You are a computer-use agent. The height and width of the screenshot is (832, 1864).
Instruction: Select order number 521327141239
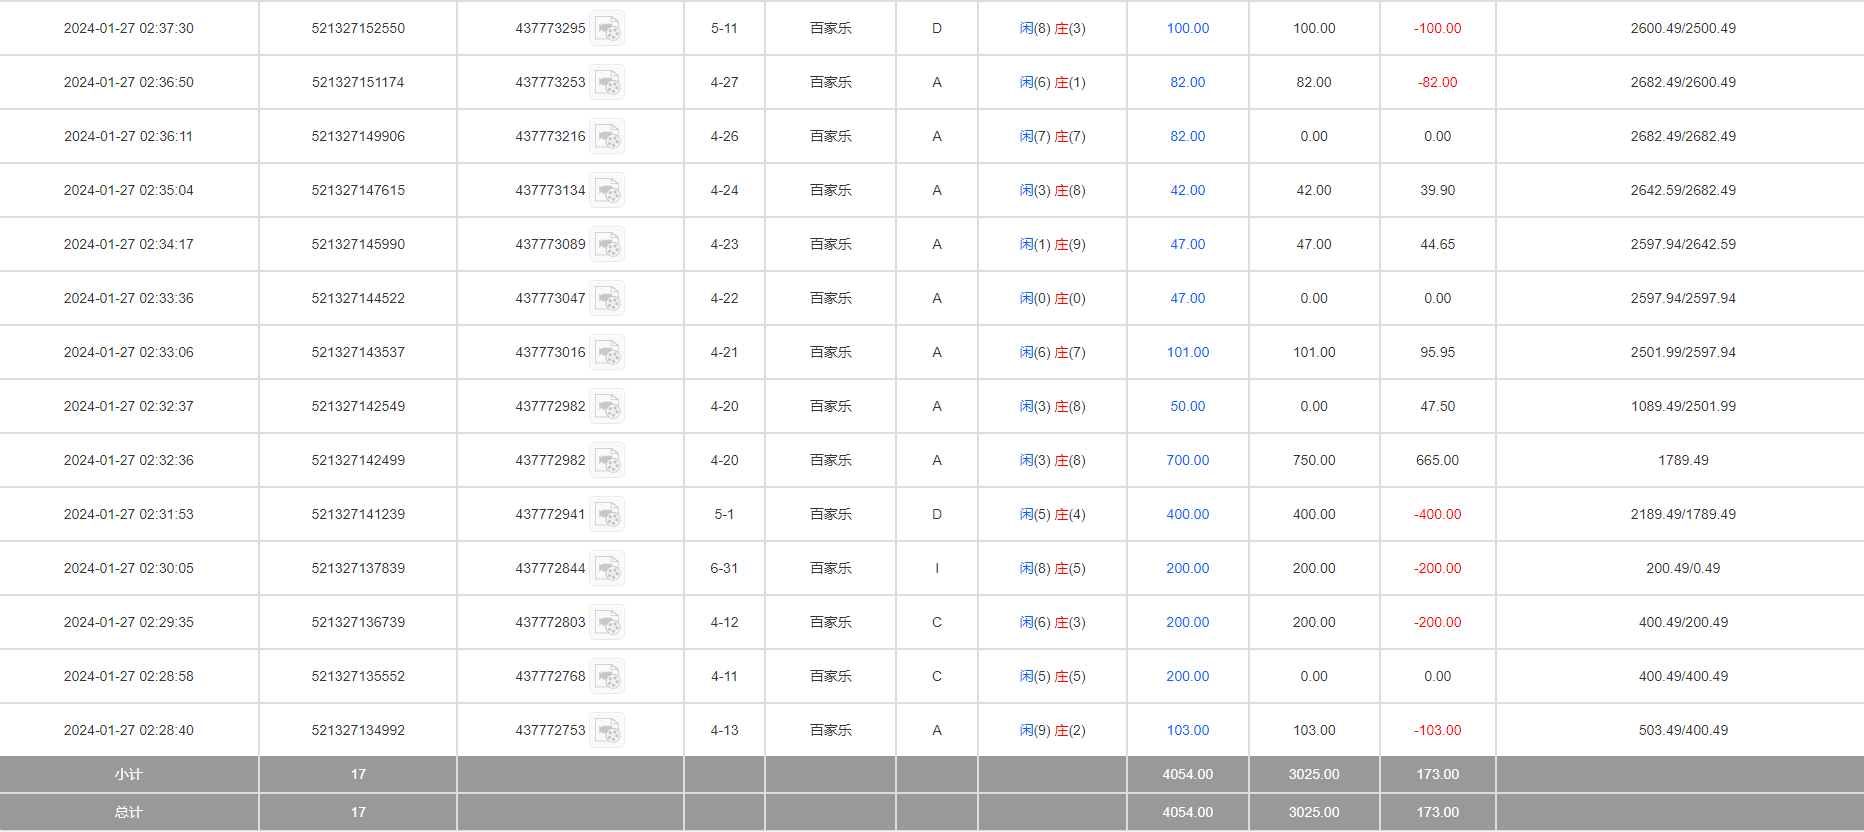[358, 514]
